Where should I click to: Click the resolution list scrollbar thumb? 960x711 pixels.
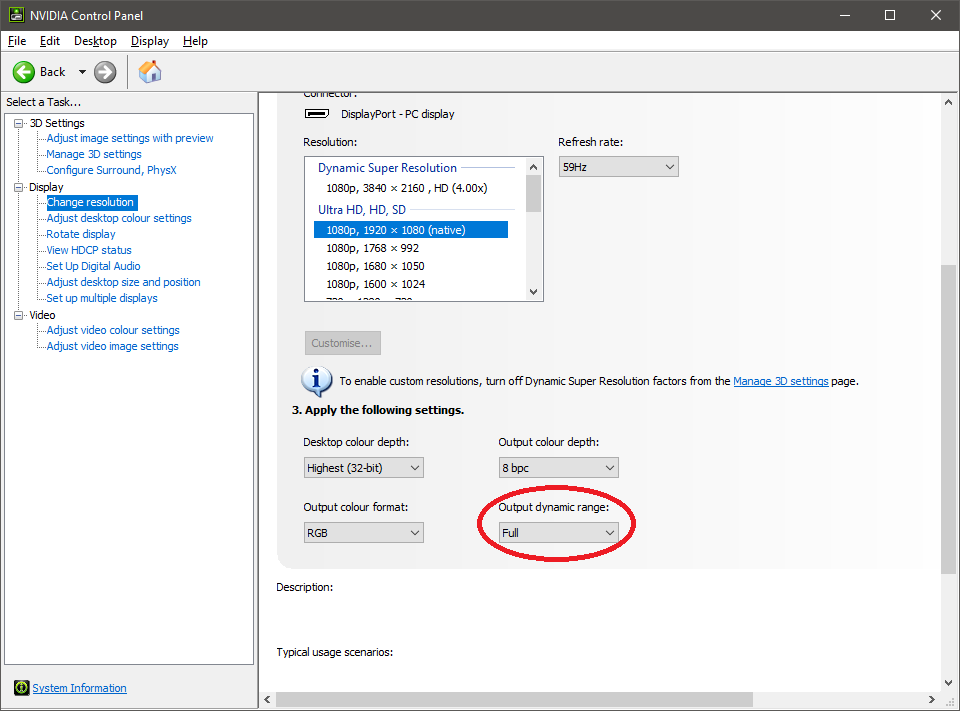click(533, 194)
